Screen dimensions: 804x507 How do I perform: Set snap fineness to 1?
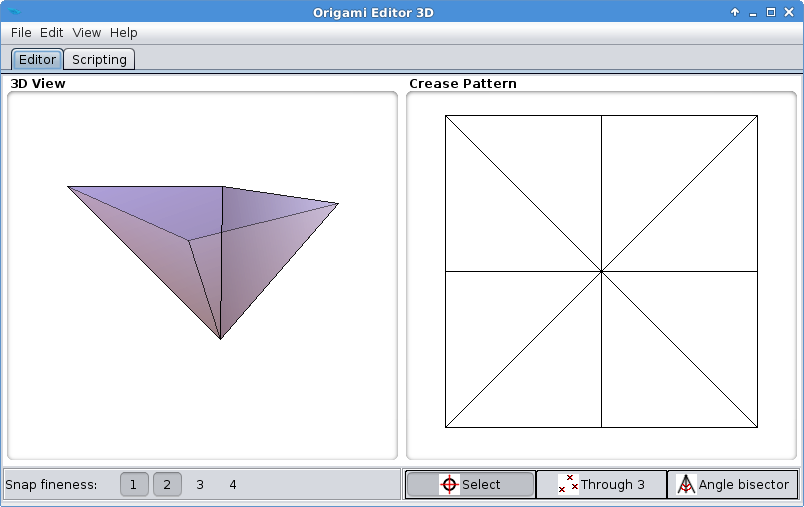(x=134, y=485)
